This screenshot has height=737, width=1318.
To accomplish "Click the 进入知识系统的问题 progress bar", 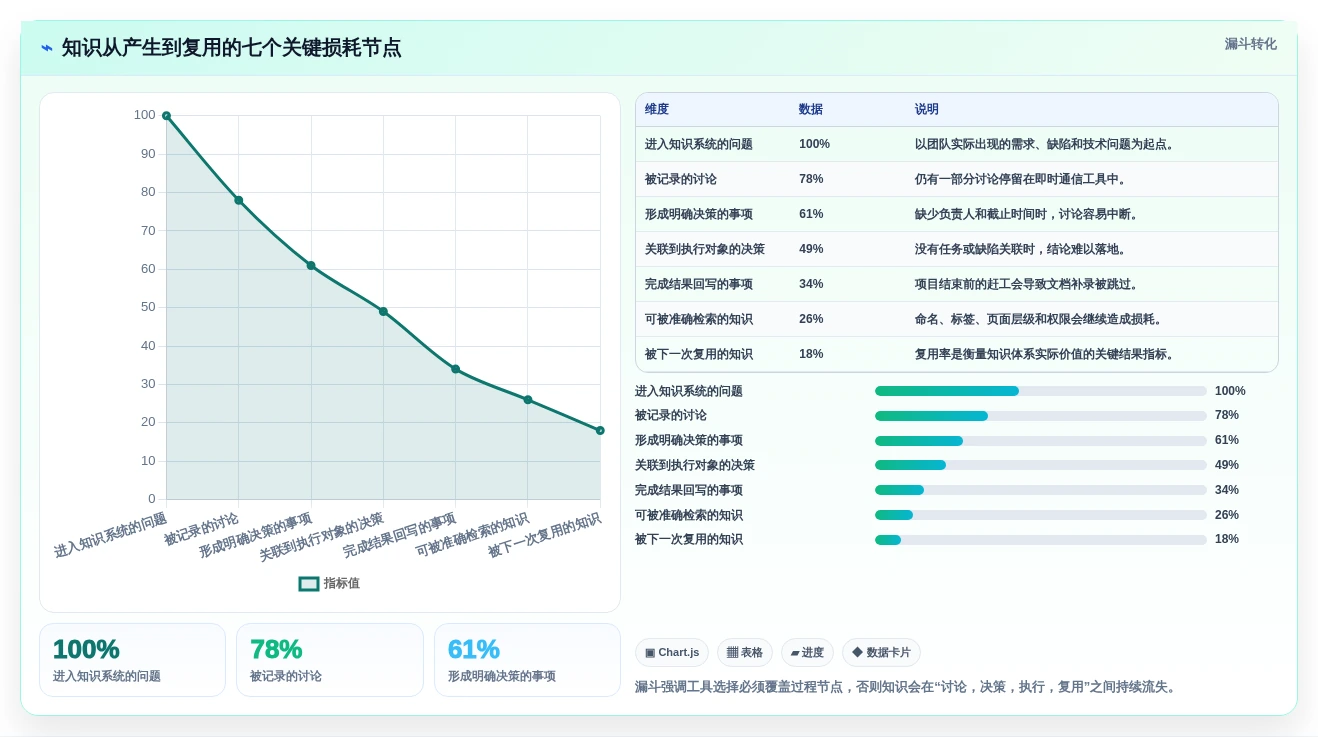I will click(1041, 391).
